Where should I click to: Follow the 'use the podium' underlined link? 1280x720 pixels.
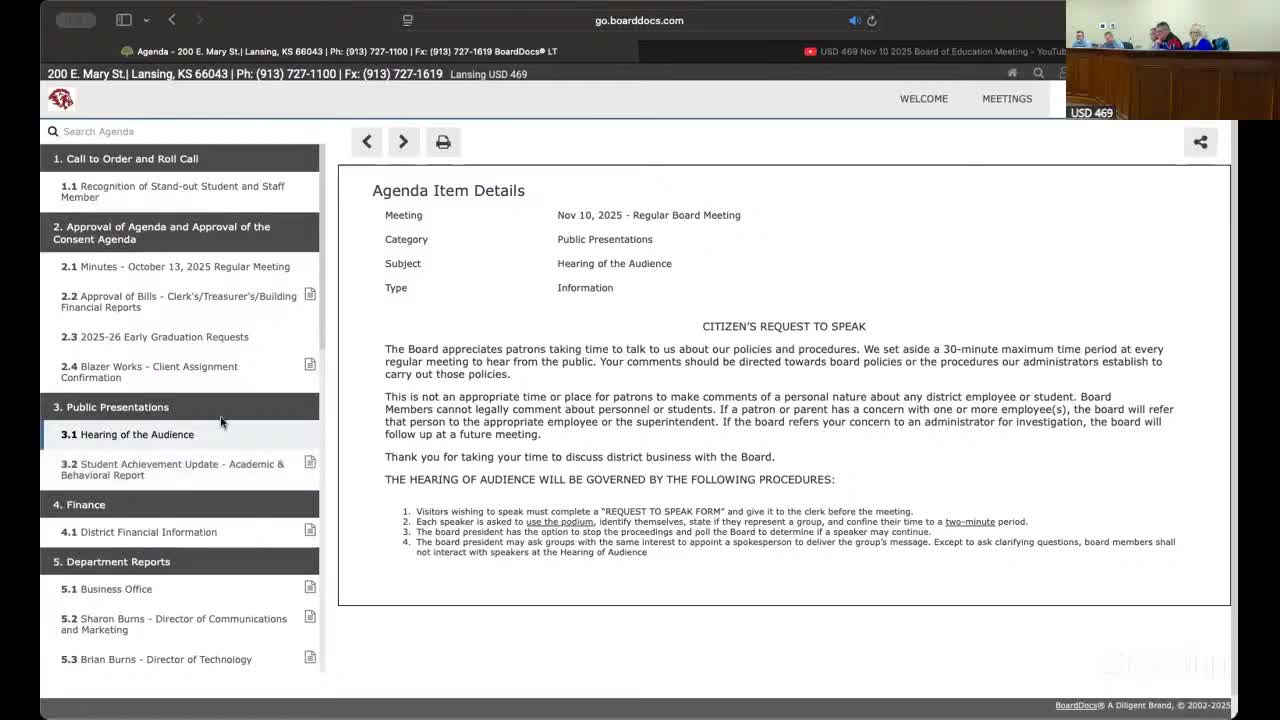[560, 522]
